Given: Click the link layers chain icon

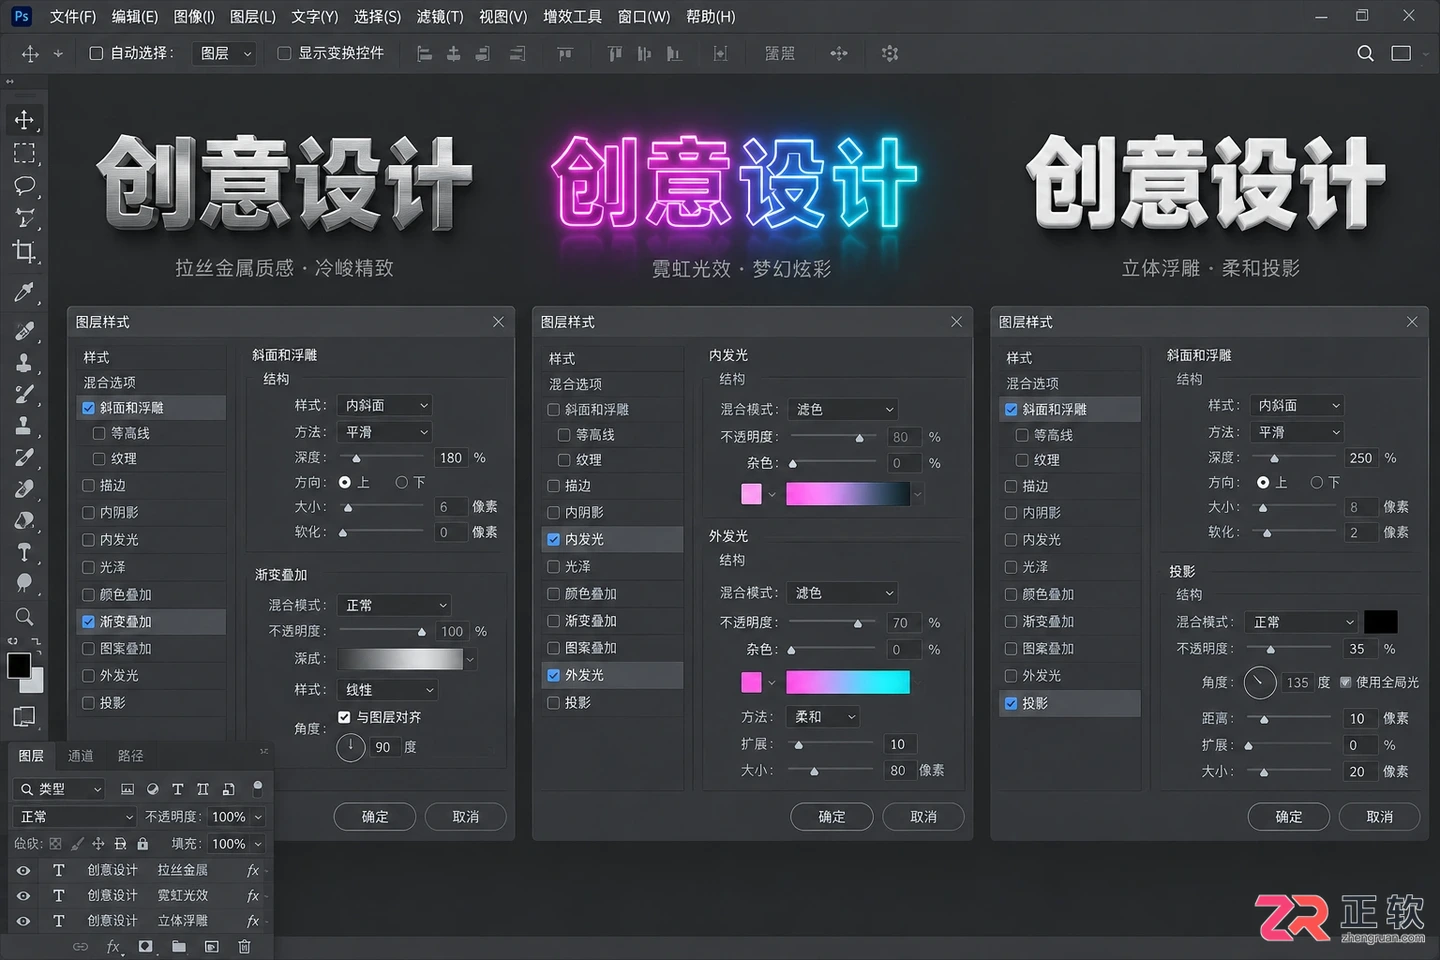Looking at the screenshot, I should click(x=80, y=946).
